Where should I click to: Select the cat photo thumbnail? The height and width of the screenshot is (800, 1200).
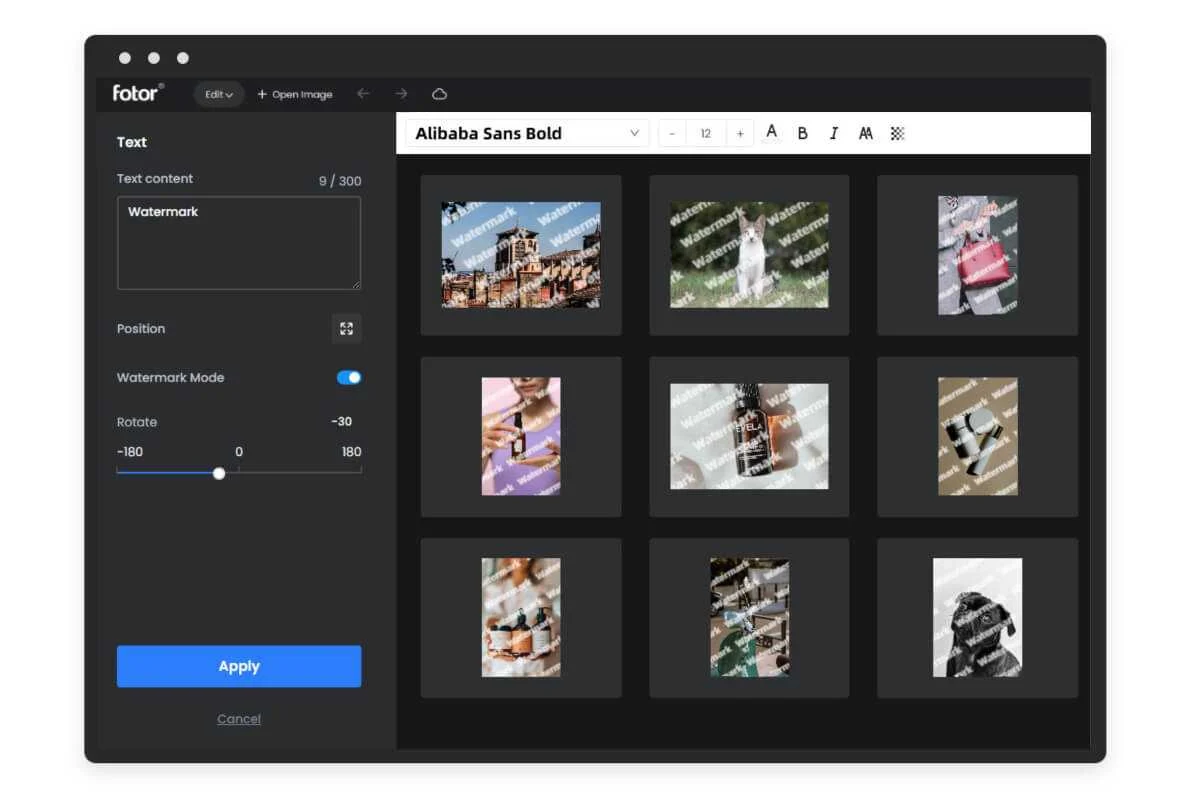point(748,254)
